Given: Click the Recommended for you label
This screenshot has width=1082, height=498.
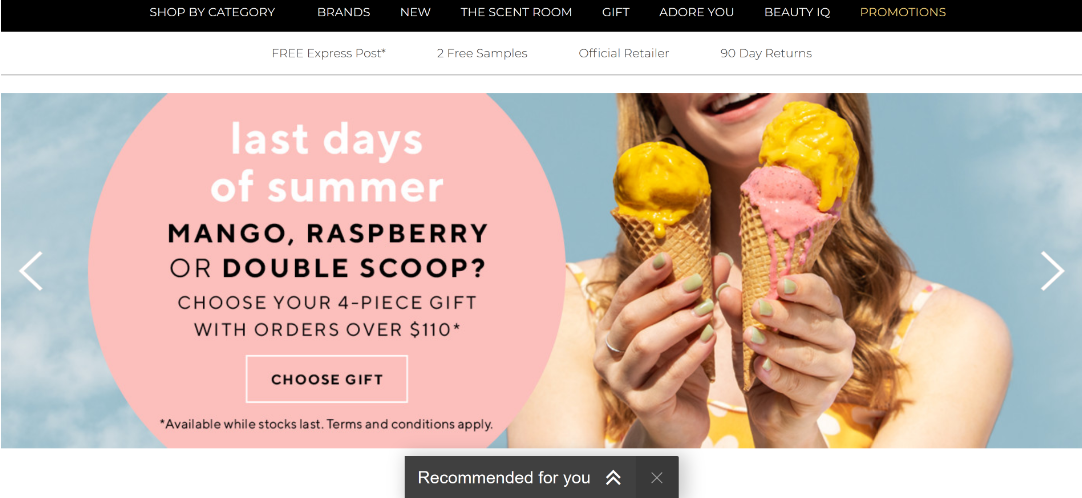Looking at the screenshot, I should [x=504, y=477].
